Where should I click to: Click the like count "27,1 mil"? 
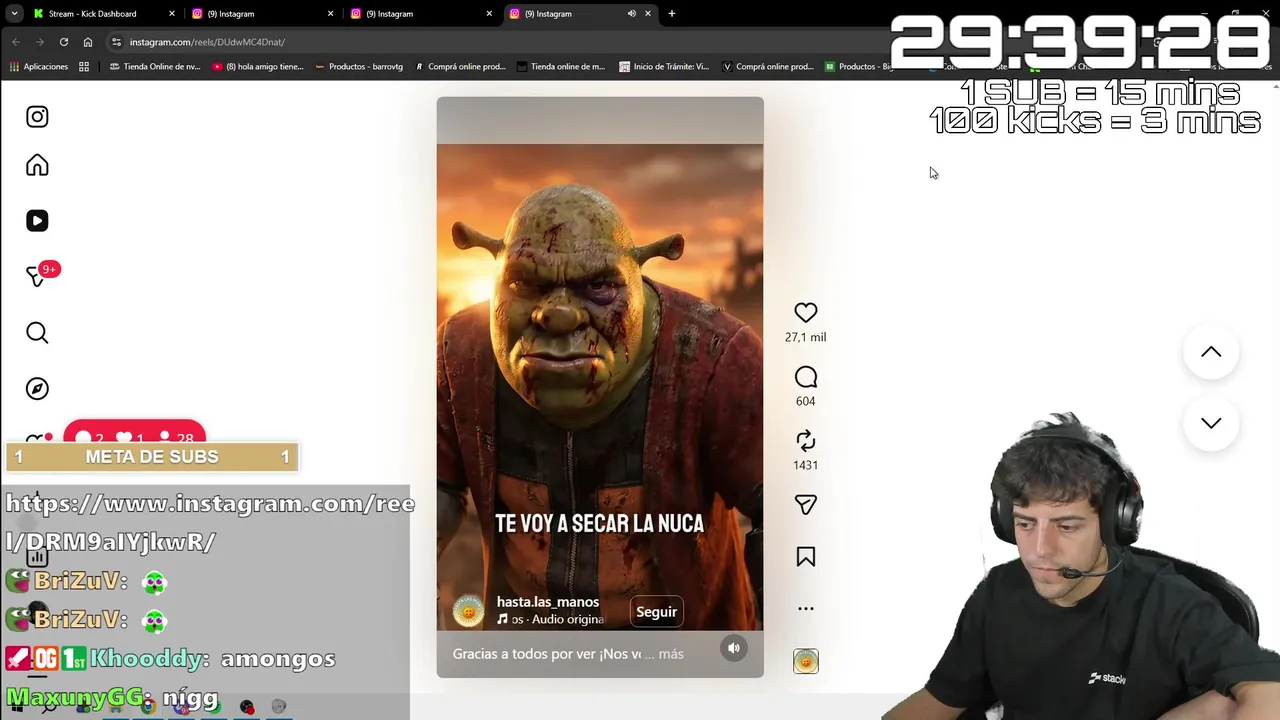tap(805, 337)
